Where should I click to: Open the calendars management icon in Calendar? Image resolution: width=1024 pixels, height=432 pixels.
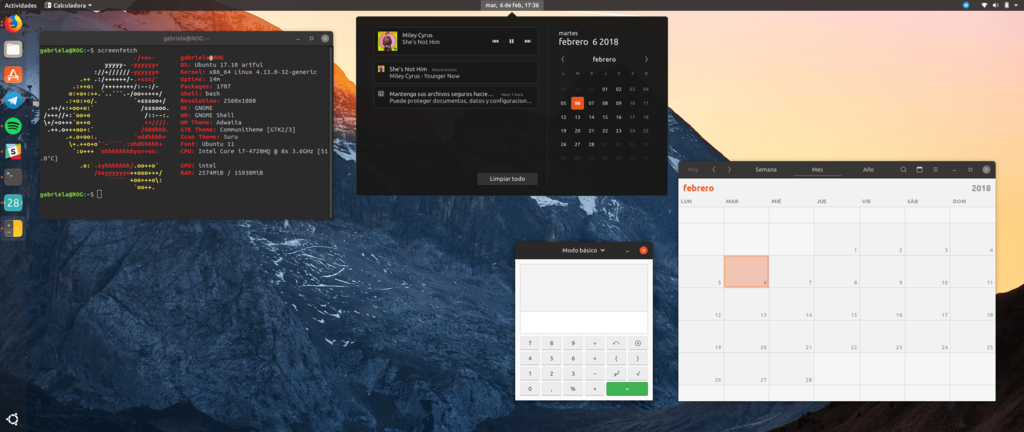(920, 170)
